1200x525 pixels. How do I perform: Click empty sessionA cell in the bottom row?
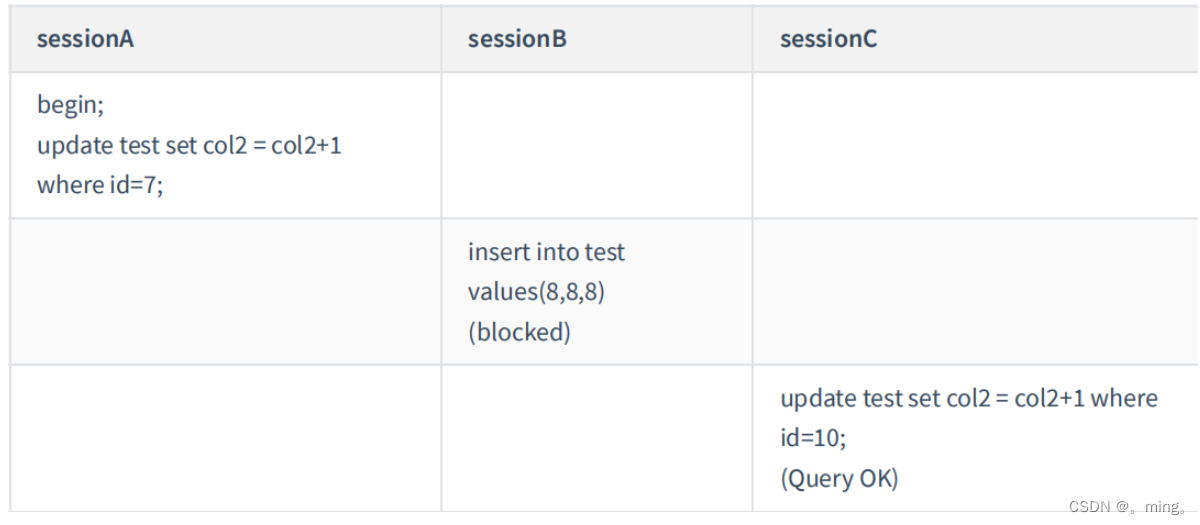(225, 438)
